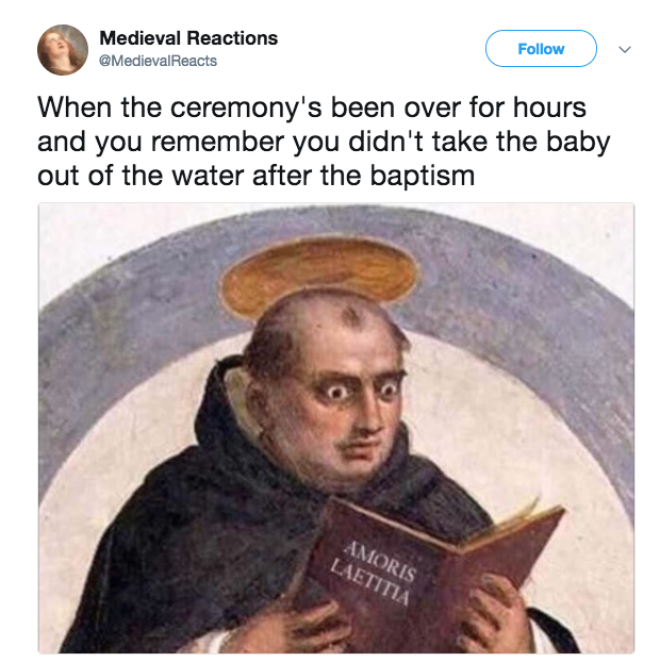Click the tweet text about the baptism

click(x=324, y=141)
